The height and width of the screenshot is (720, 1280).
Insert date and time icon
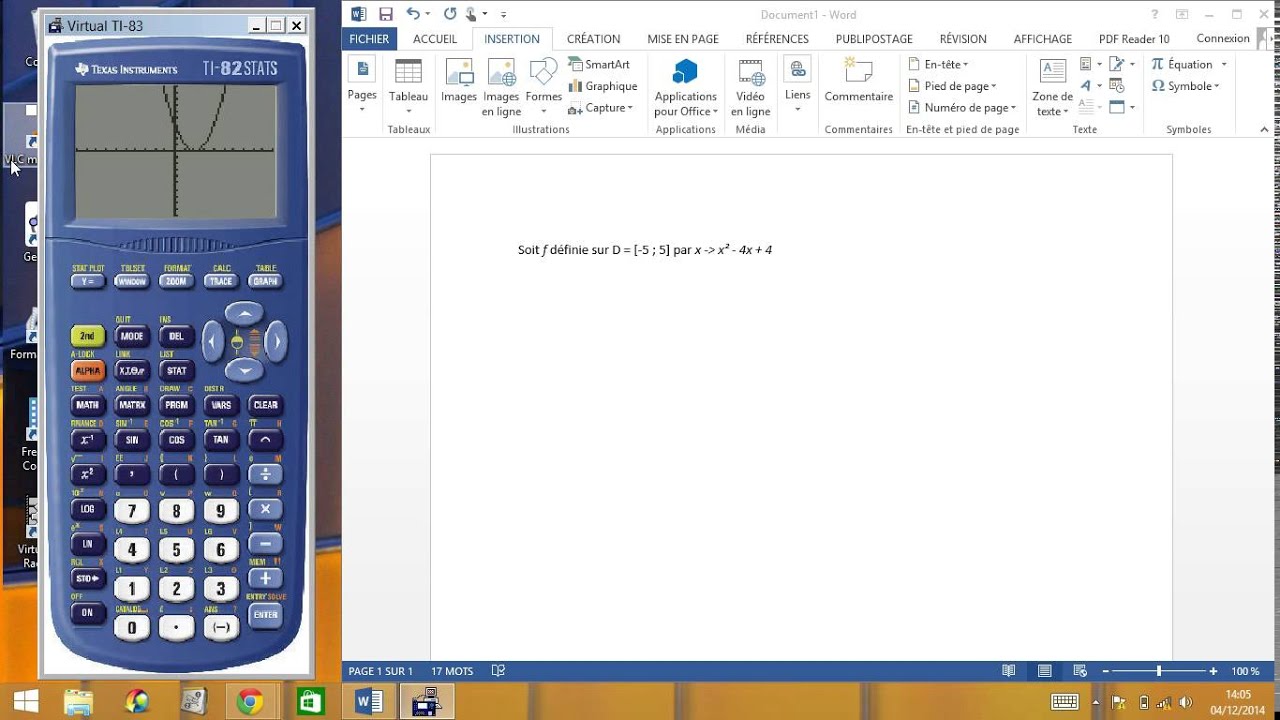pyautogui.click(x=1117, y=86)
